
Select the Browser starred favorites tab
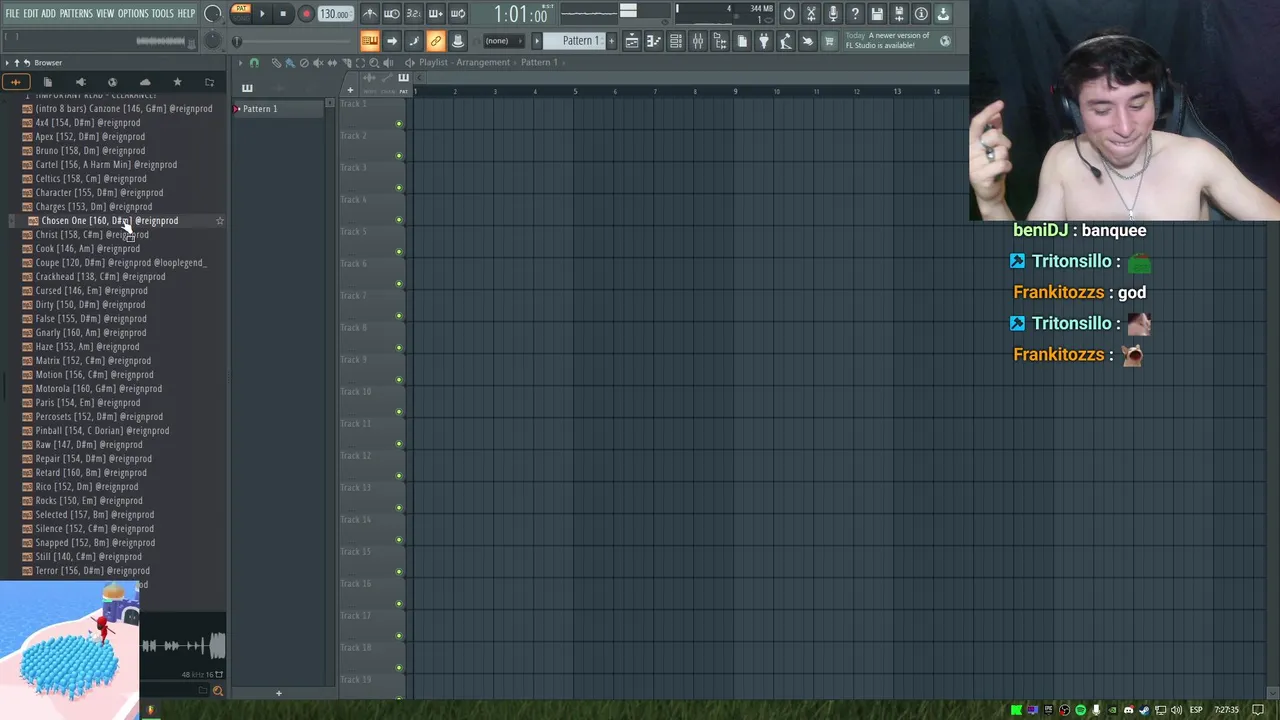[177, 82]
